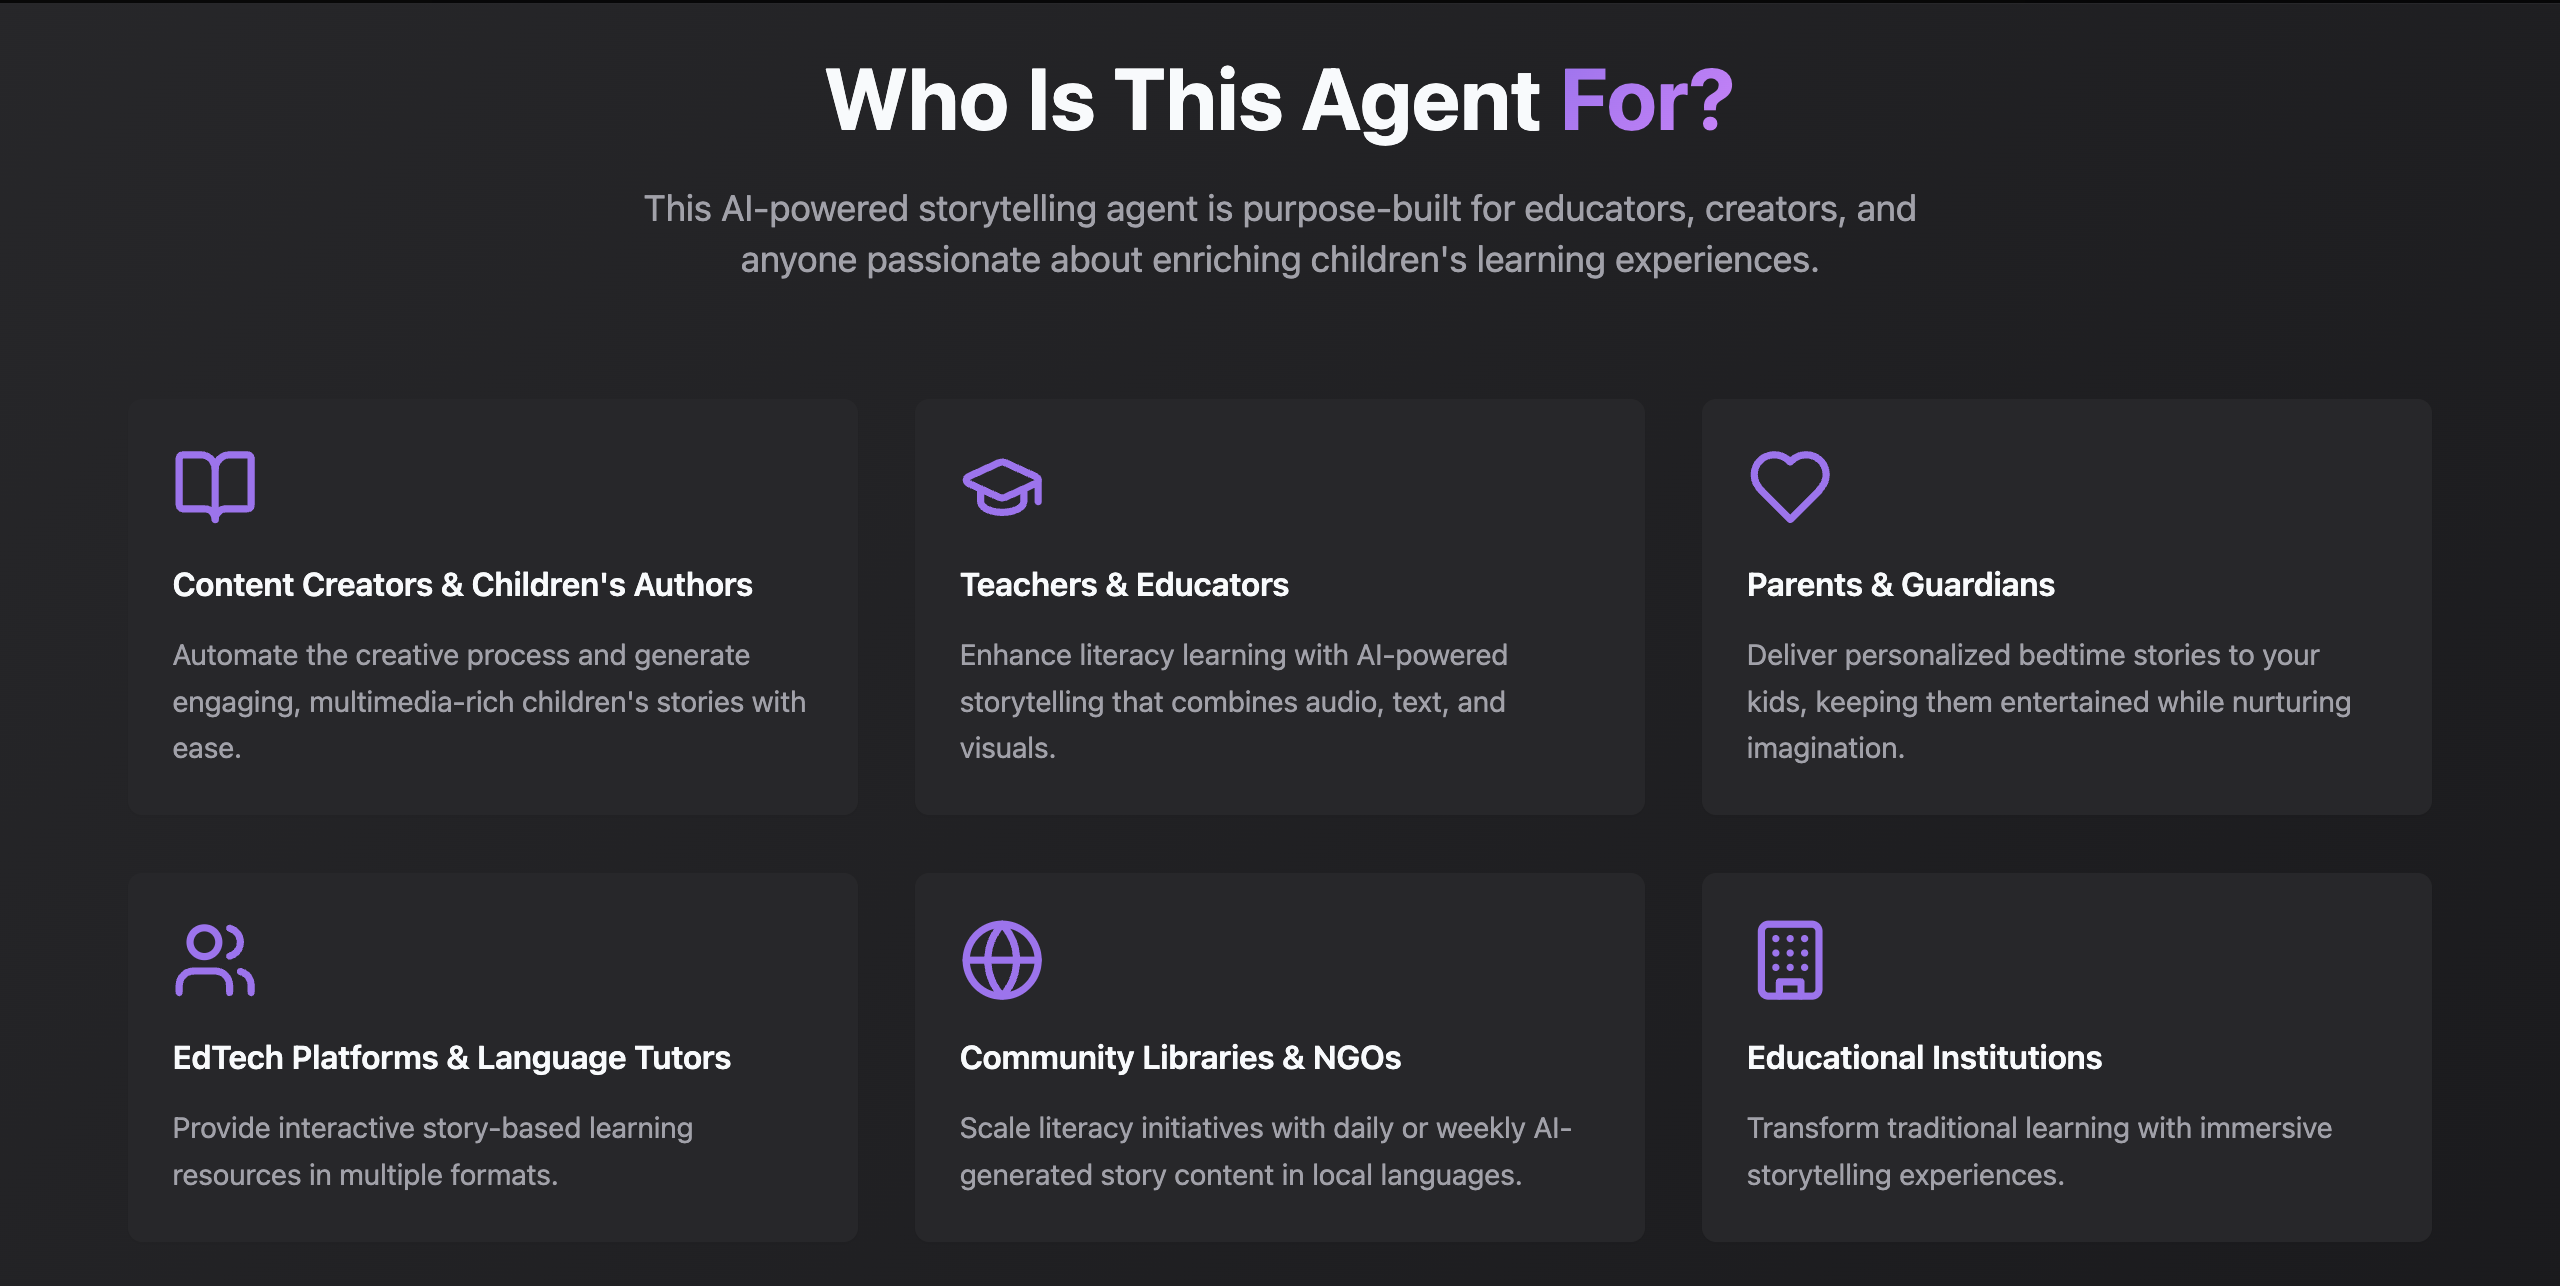Click the 'Transform traditional learning' description text

click(2039, 1151)
